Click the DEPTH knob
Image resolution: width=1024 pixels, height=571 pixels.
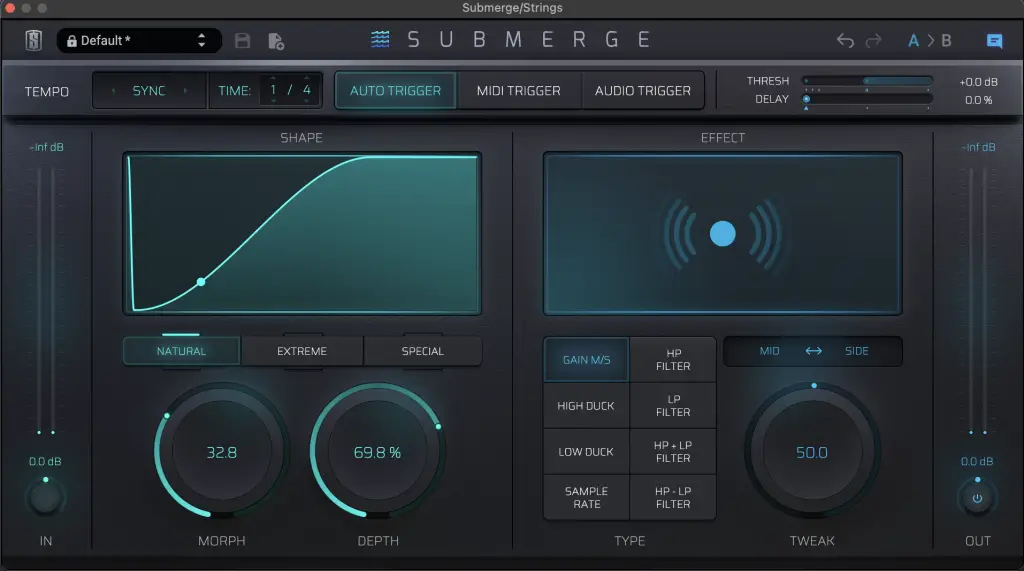pos(377,452)
